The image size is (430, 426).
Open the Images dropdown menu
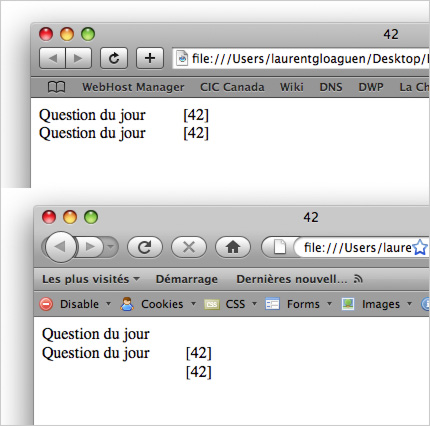[x=409, y=304]
